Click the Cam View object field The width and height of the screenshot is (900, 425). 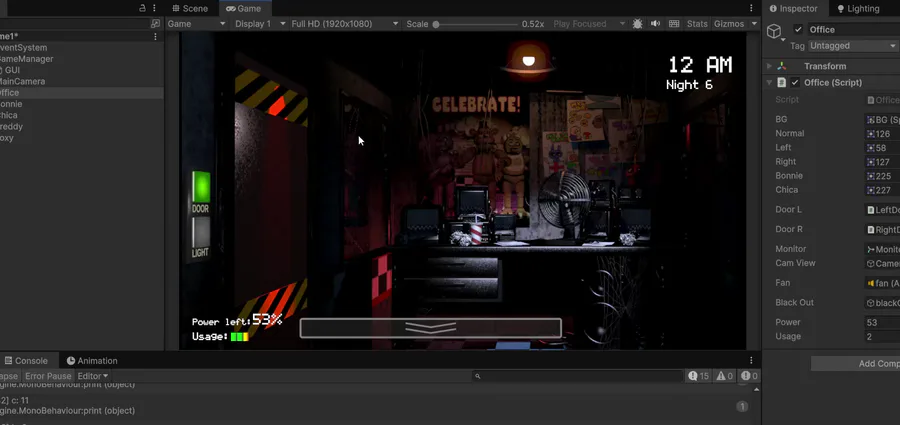pos(883,264)
